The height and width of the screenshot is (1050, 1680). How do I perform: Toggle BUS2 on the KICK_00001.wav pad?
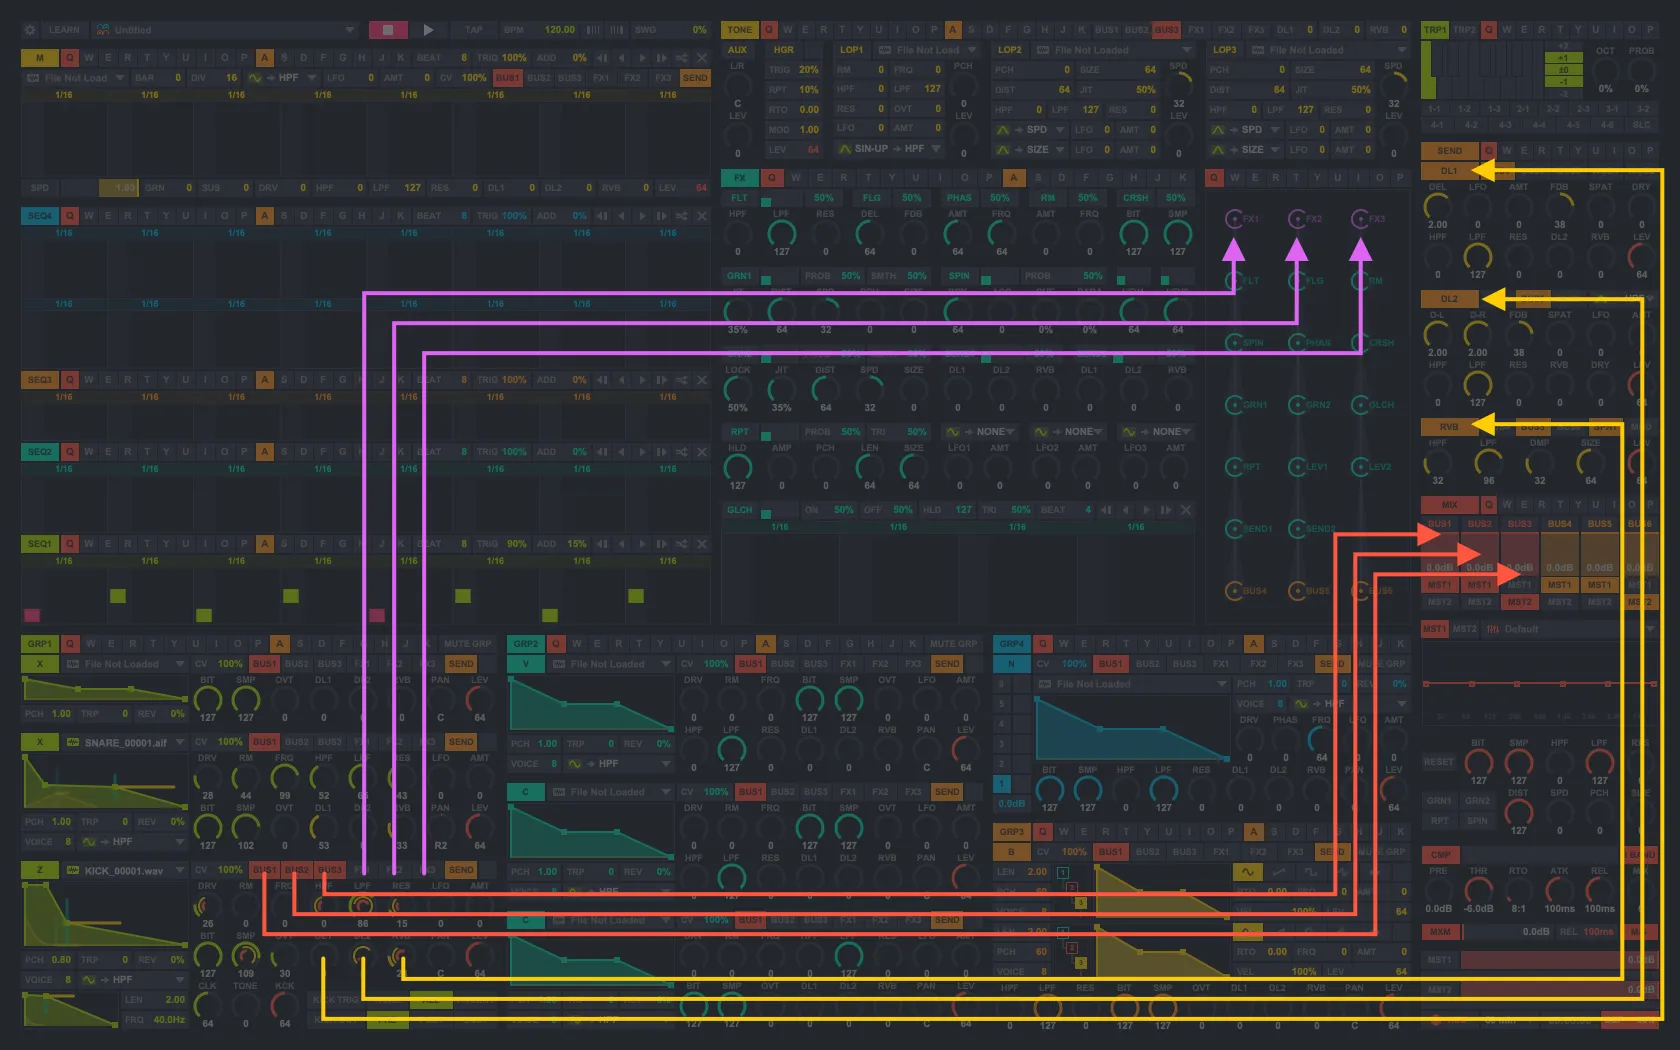pos(297,869)
